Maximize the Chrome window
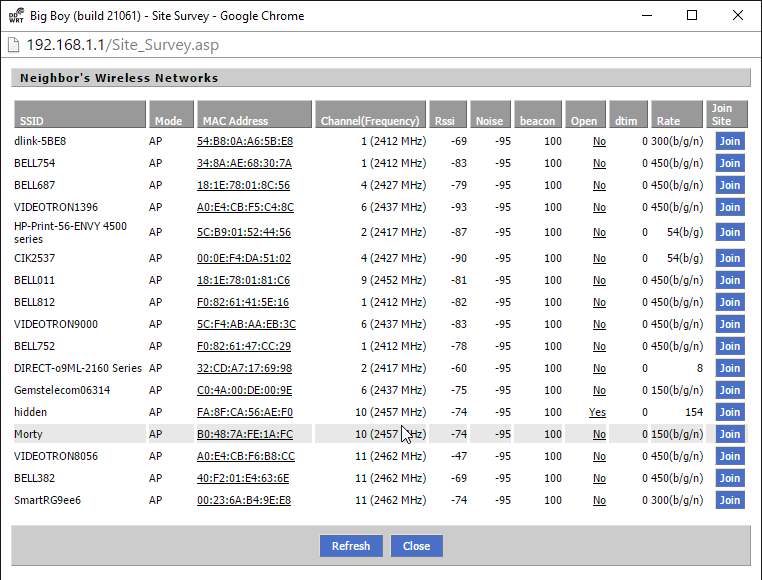This screenshot has height=580, width=762. point(692,16)
